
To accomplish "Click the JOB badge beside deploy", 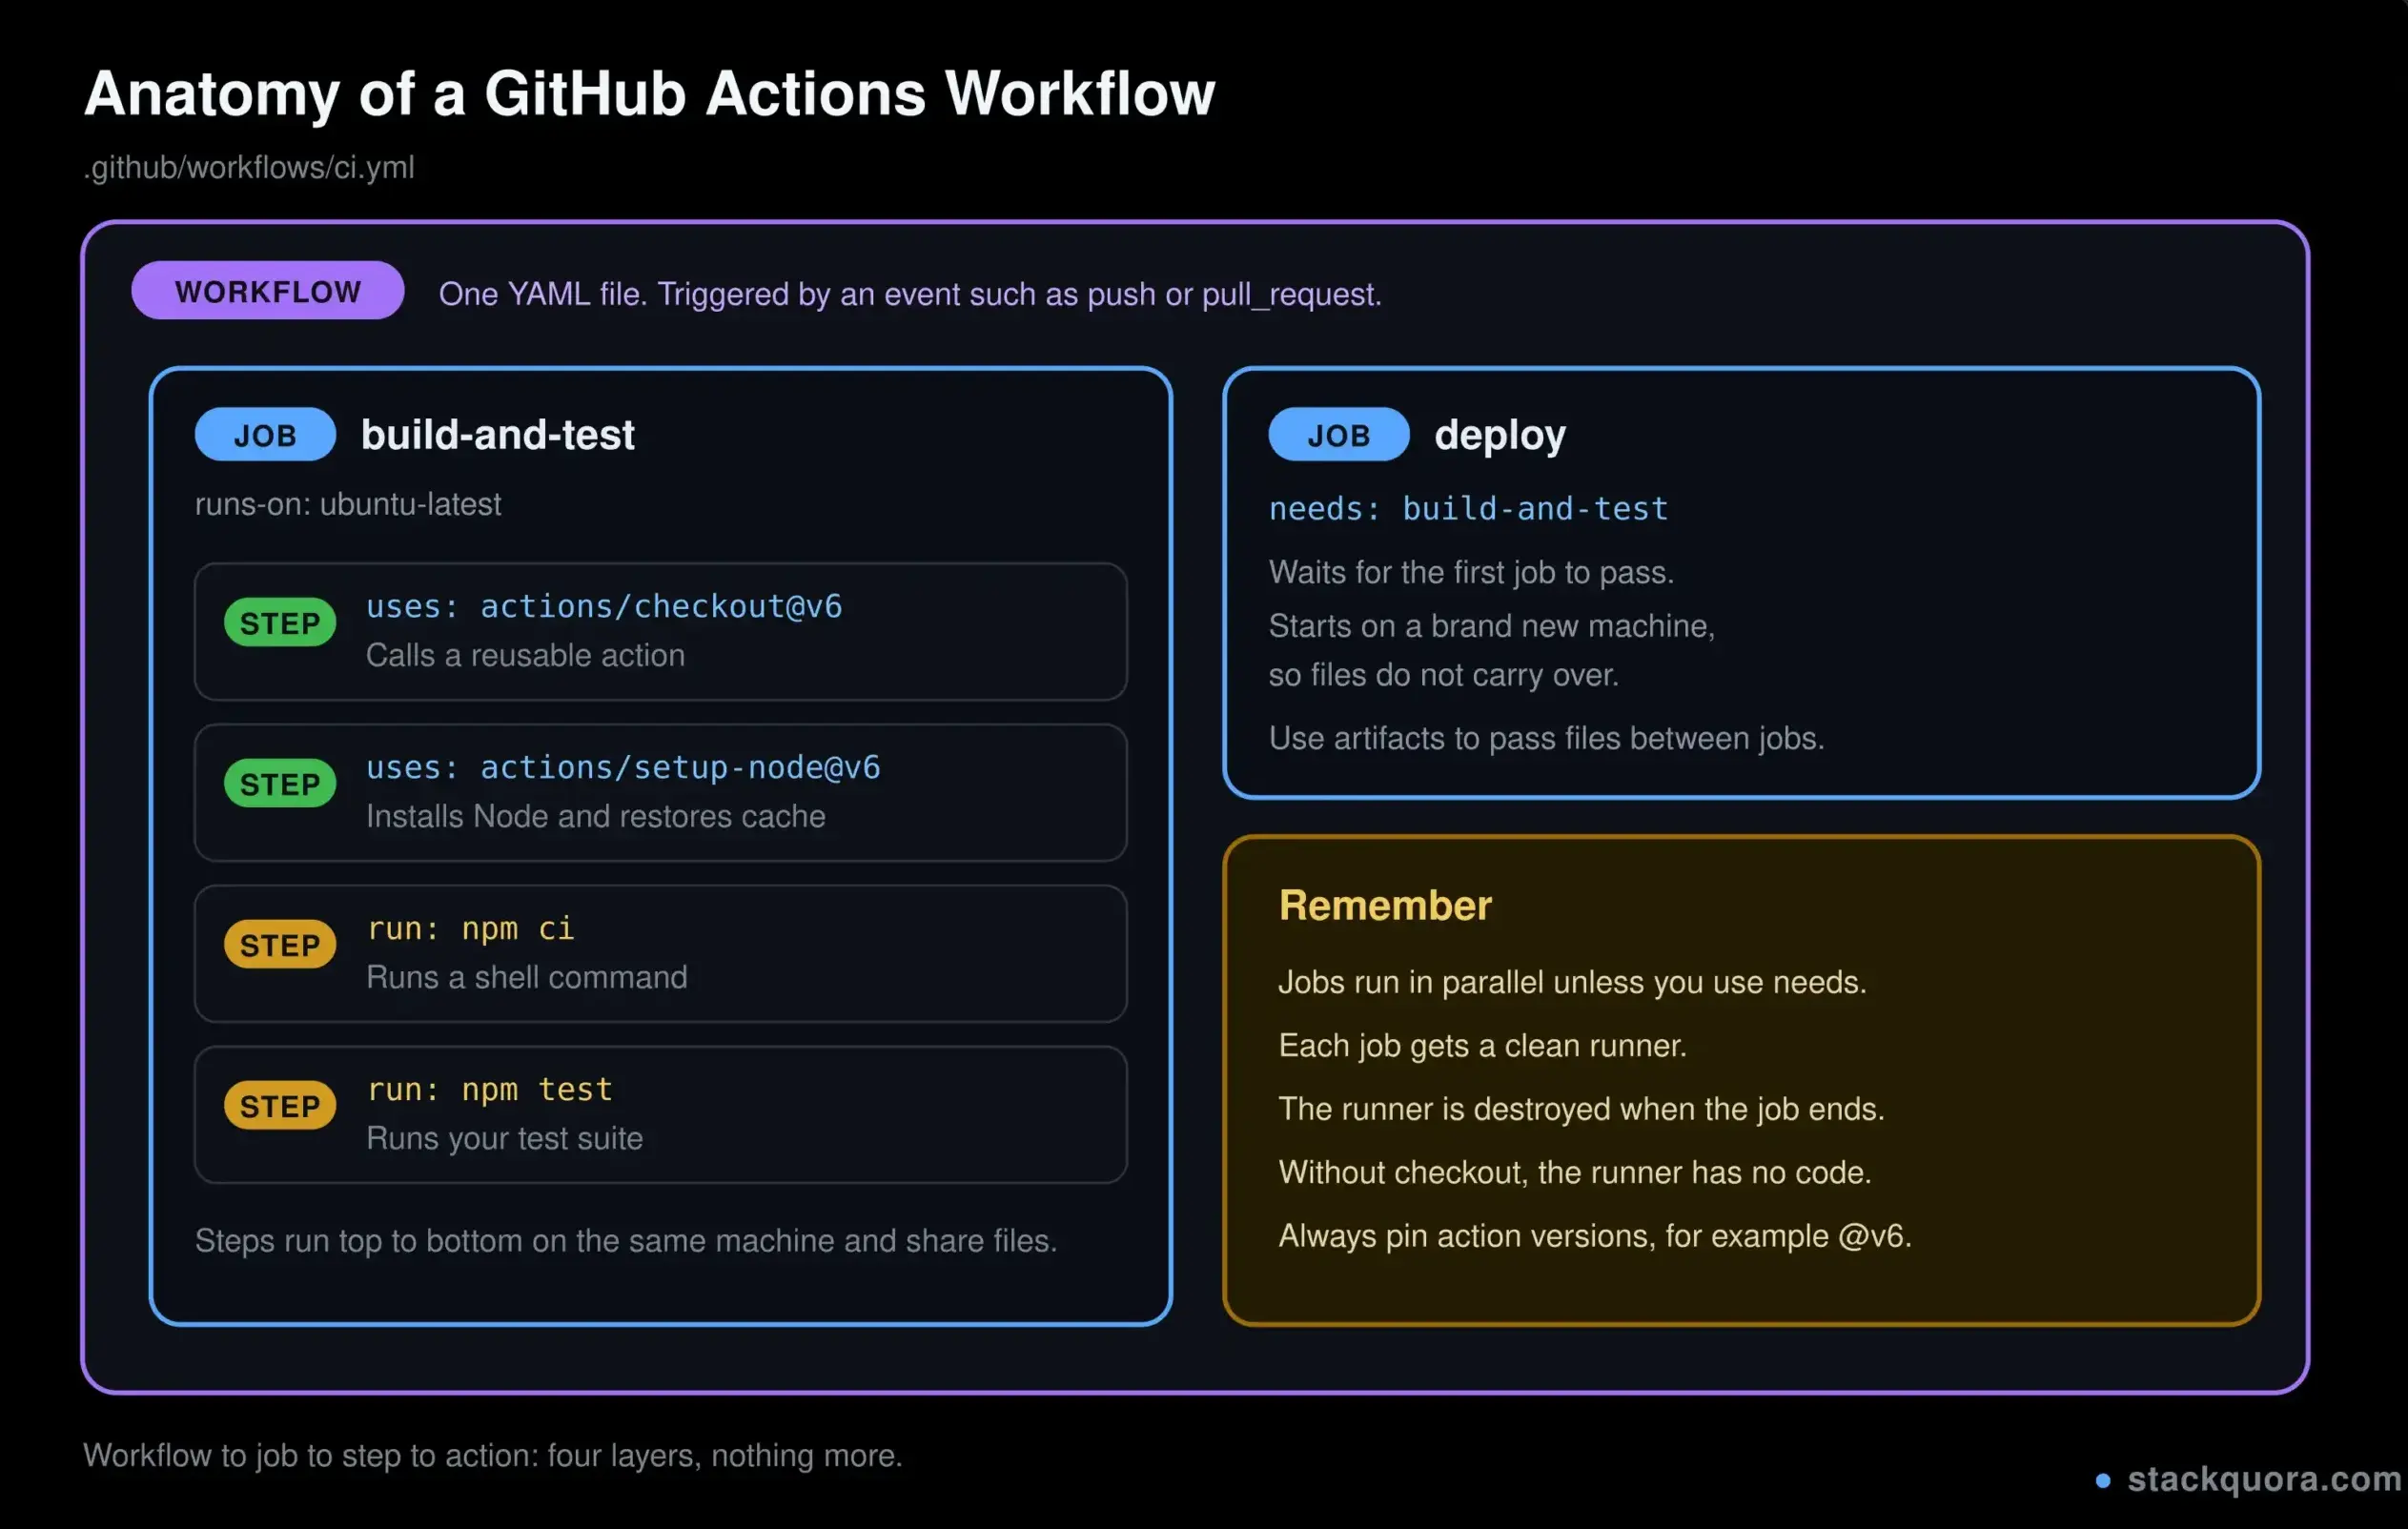I will pyautogui.click(x=1338, y=435).
